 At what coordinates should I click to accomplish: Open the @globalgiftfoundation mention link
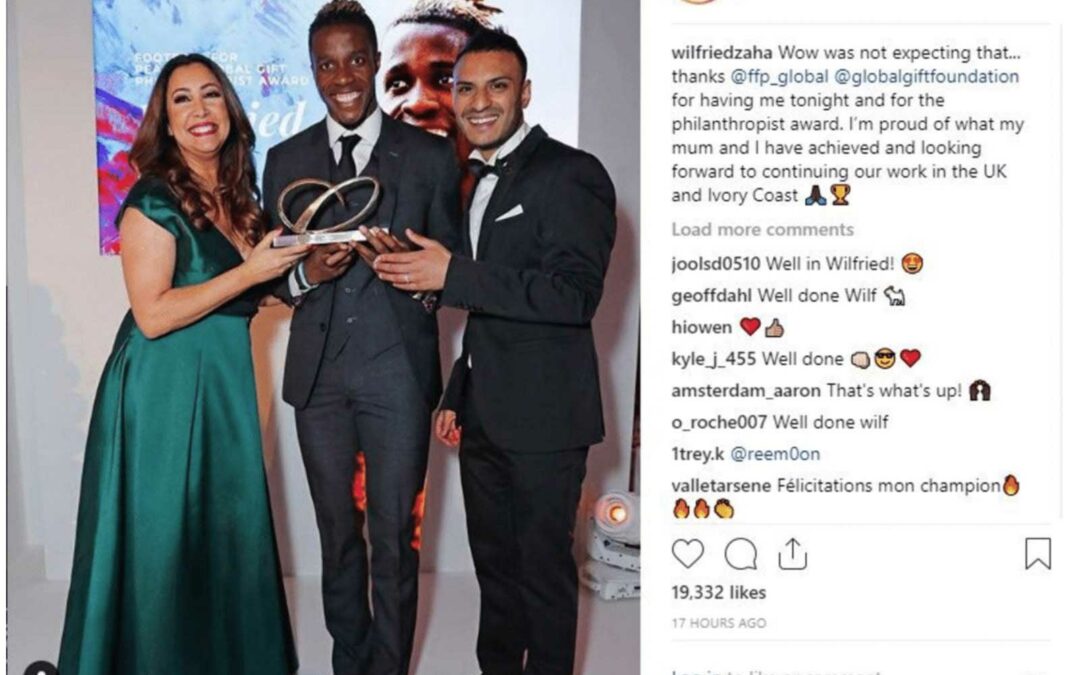point(926,76)
